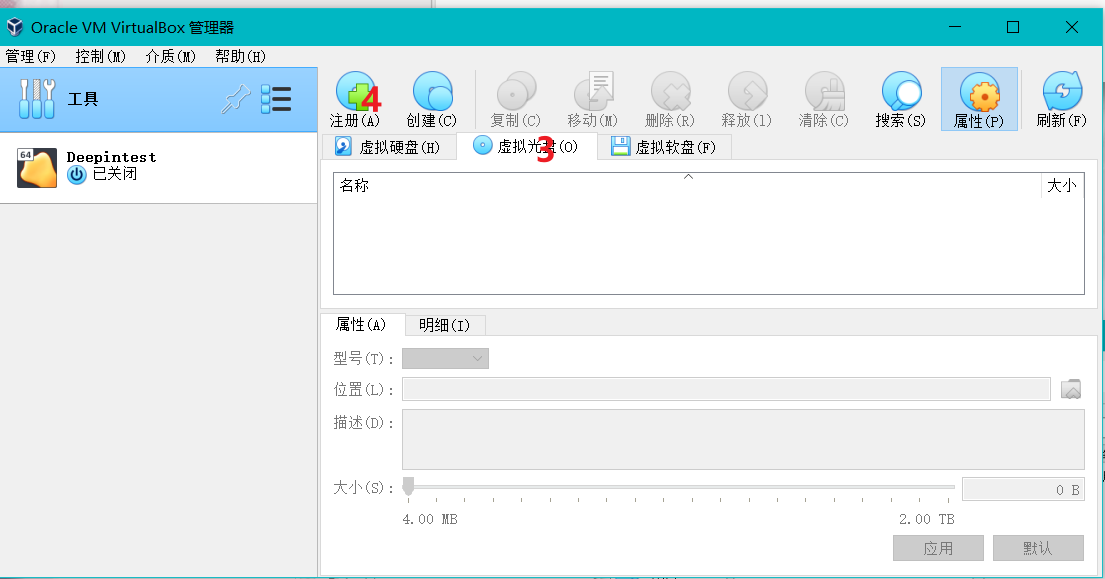Select the 属性(A) attributes tab
Image resolution: width=1105 pixels, height=579 pixels.
[362, 324]
